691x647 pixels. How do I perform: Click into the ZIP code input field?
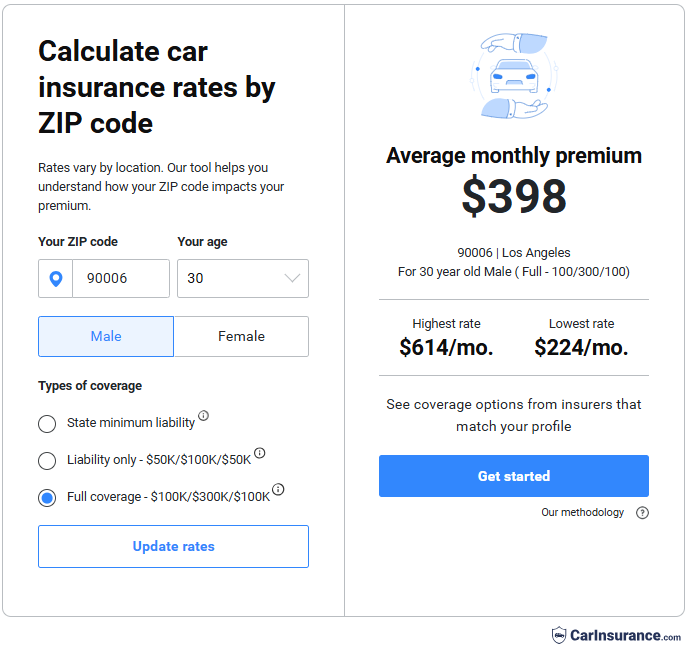click(x=120, y=278)
